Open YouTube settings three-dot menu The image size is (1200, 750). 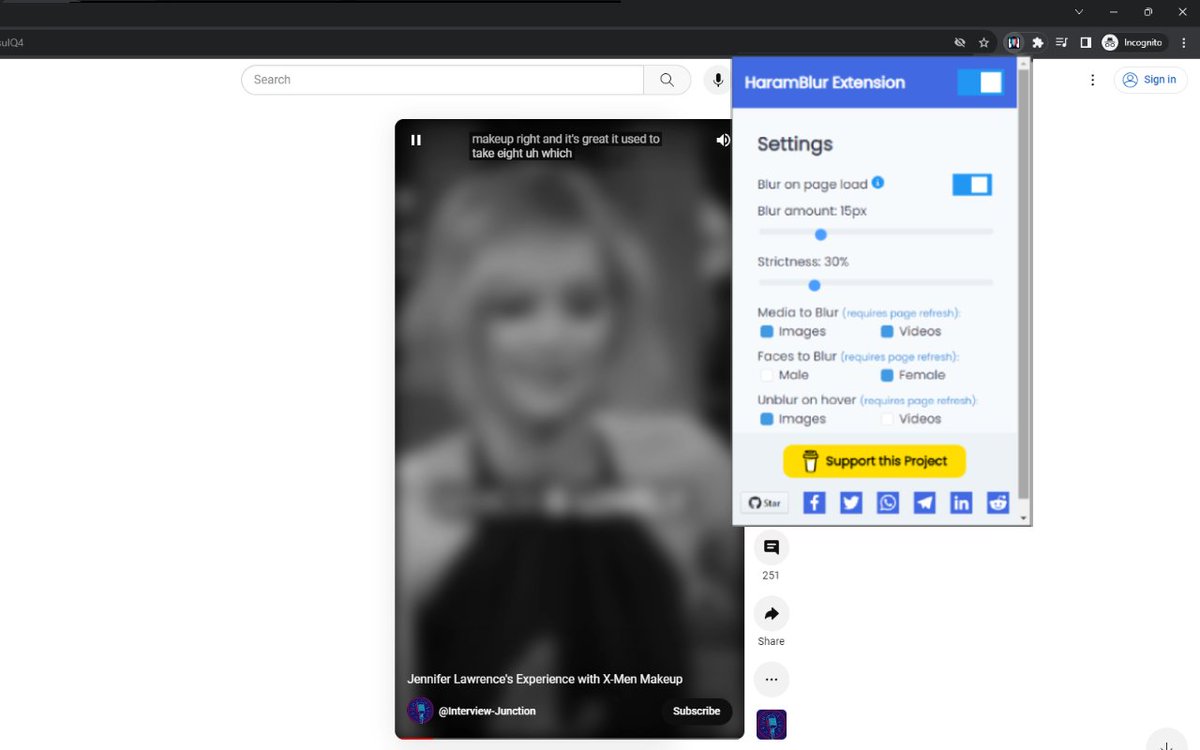click(1092, 80)
